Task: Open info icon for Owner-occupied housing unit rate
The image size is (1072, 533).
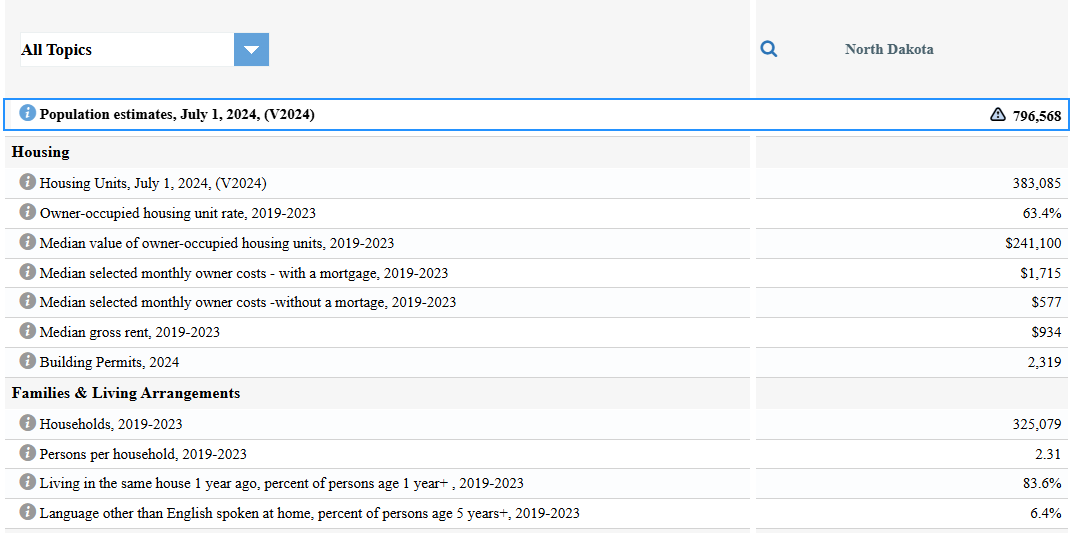Action: coord(28,213)
